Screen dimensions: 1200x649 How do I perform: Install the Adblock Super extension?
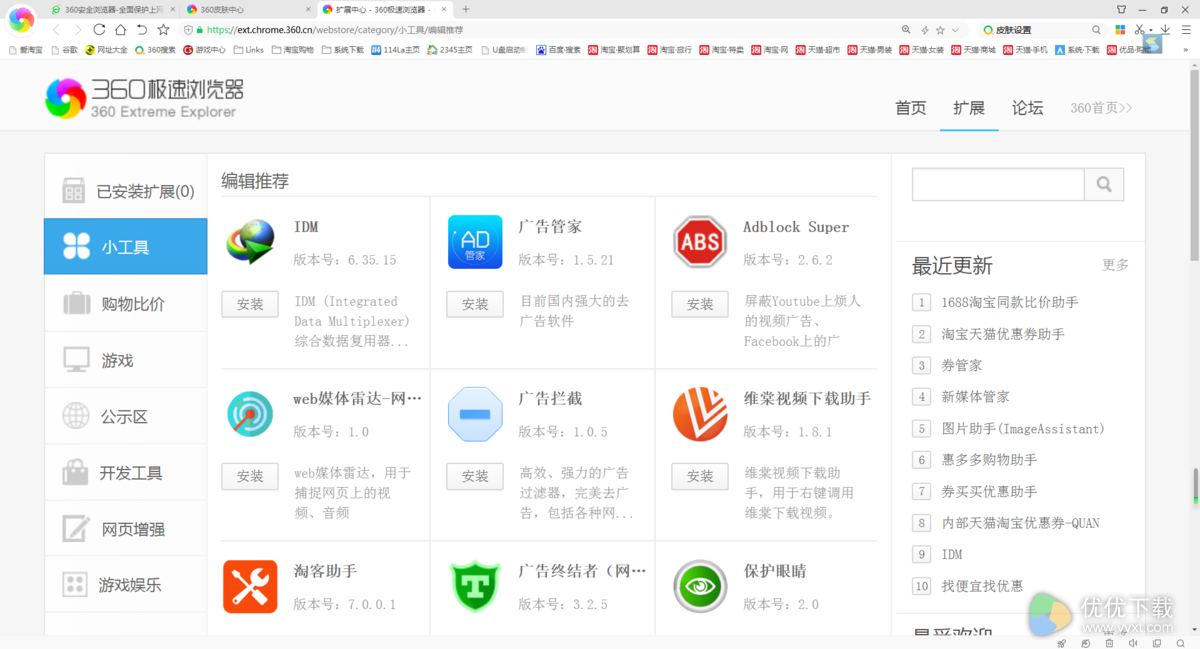(700, 304)
